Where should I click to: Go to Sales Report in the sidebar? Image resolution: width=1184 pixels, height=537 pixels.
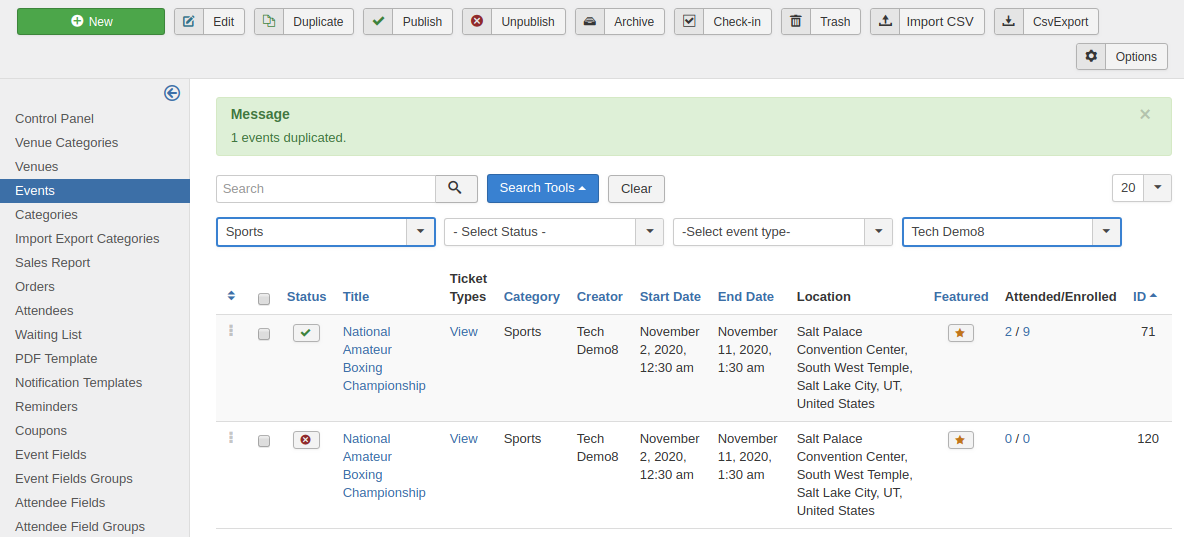tap(53, 263)
